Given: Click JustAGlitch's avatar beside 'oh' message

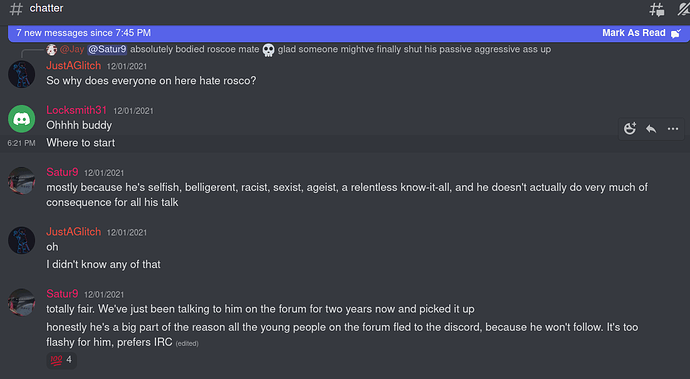Looking at the screenshot, I should 22,240.
